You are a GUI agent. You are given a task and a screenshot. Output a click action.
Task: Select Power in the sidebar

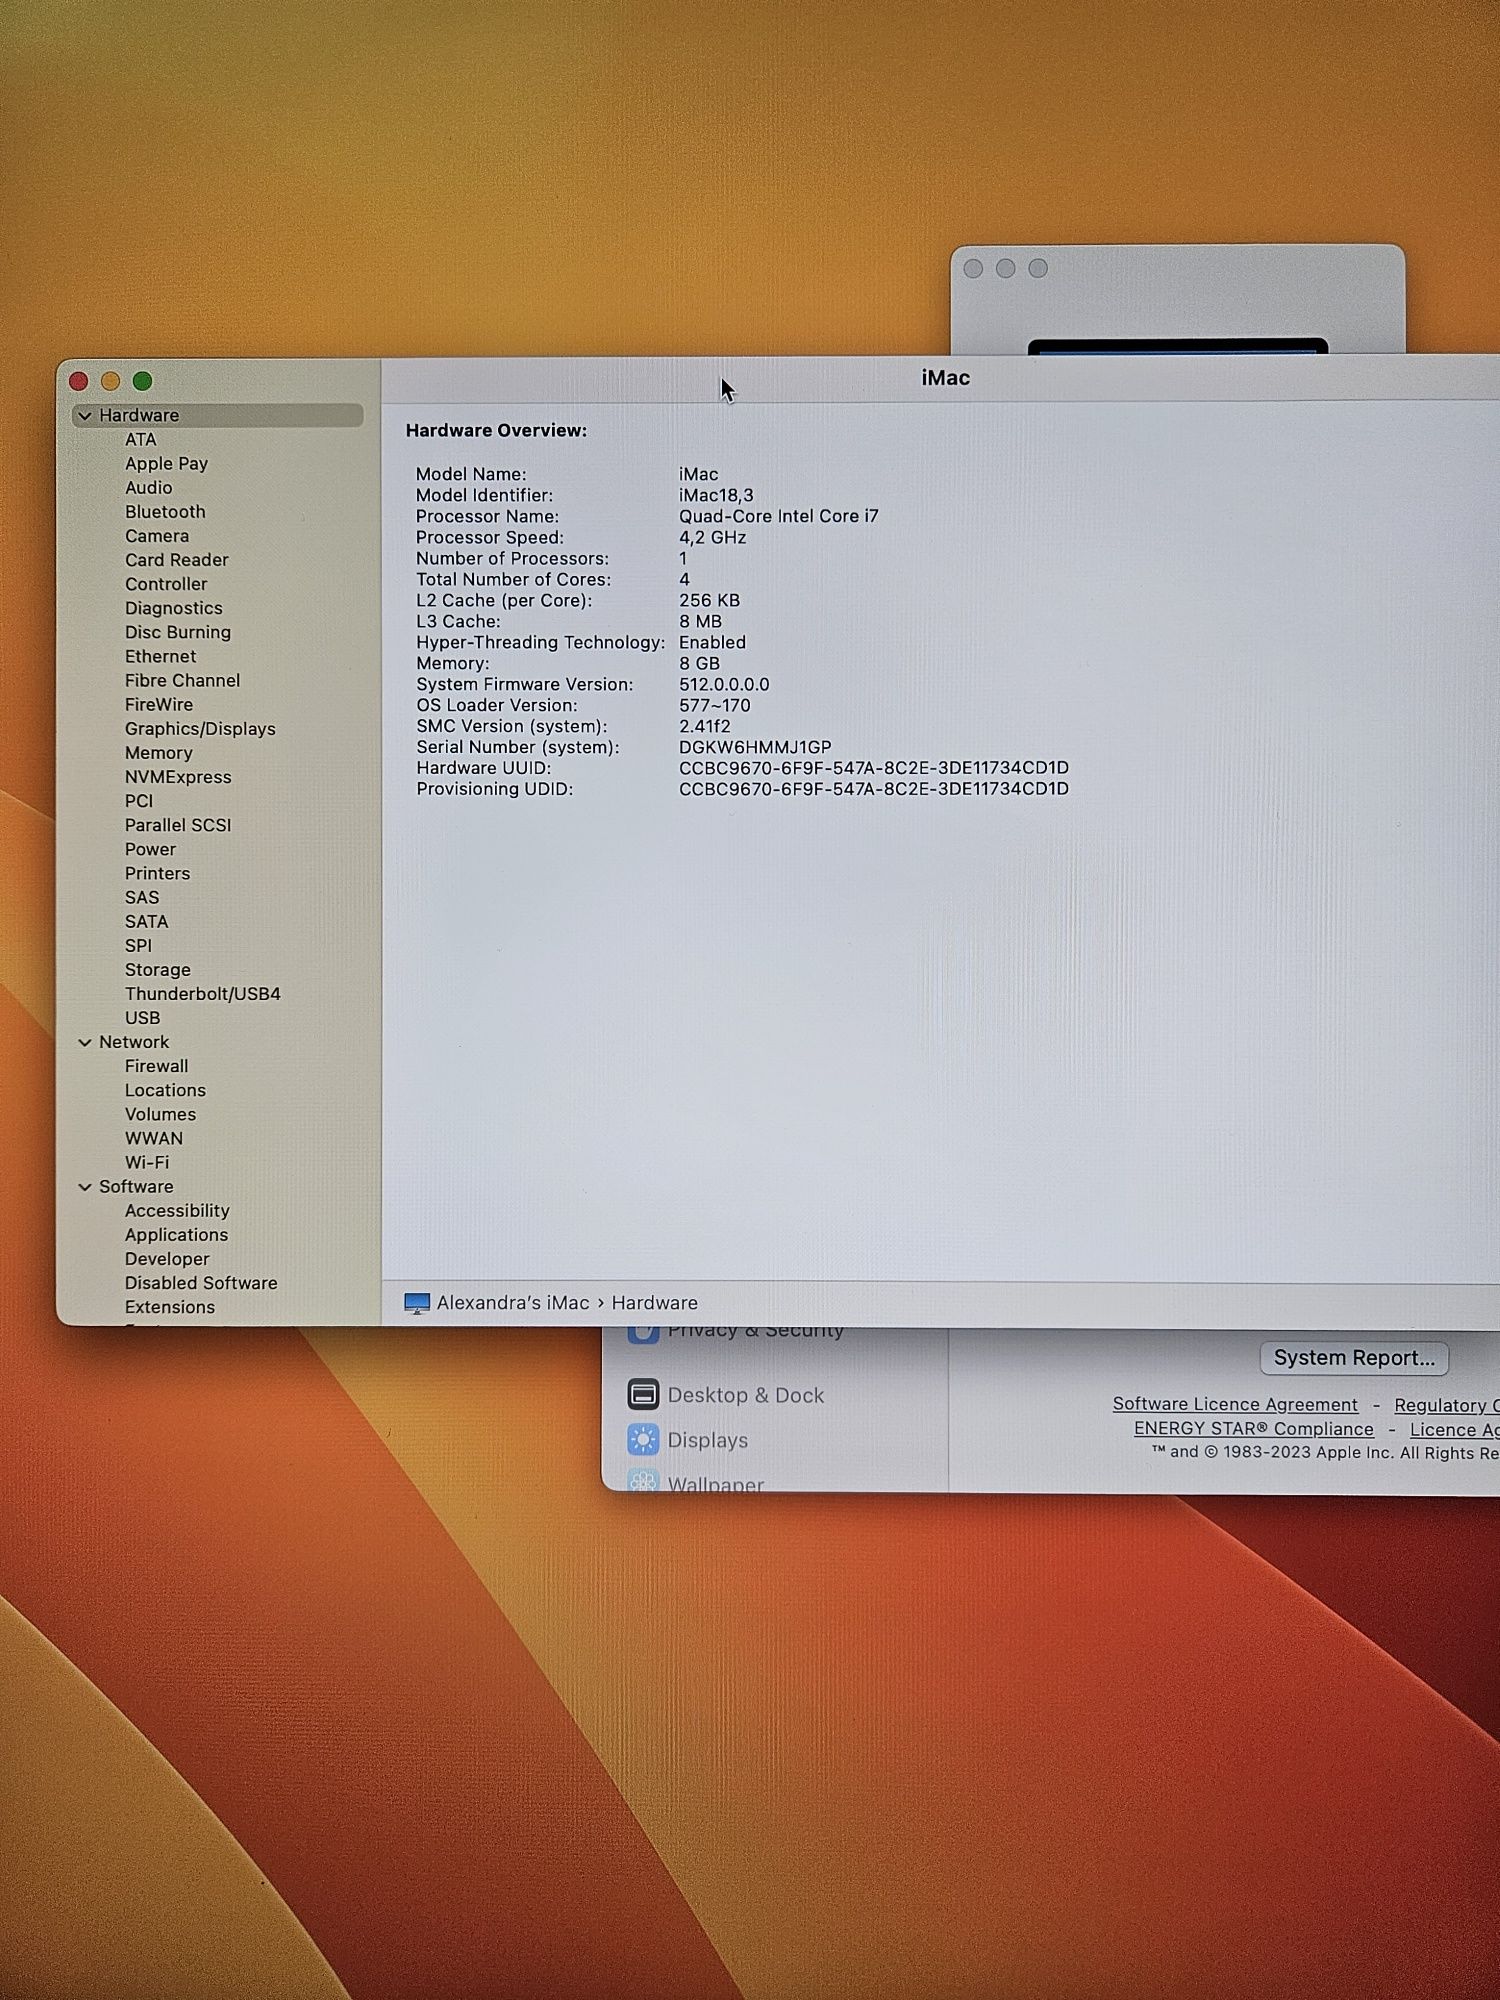click(x=150, y=849)
